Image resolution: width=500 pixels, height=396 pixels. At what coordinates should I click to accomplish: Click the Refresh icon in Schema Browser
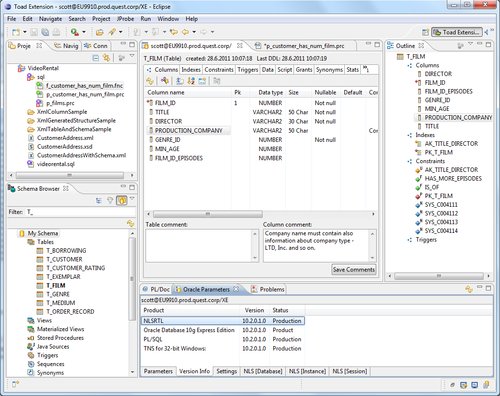coord(131,224)
